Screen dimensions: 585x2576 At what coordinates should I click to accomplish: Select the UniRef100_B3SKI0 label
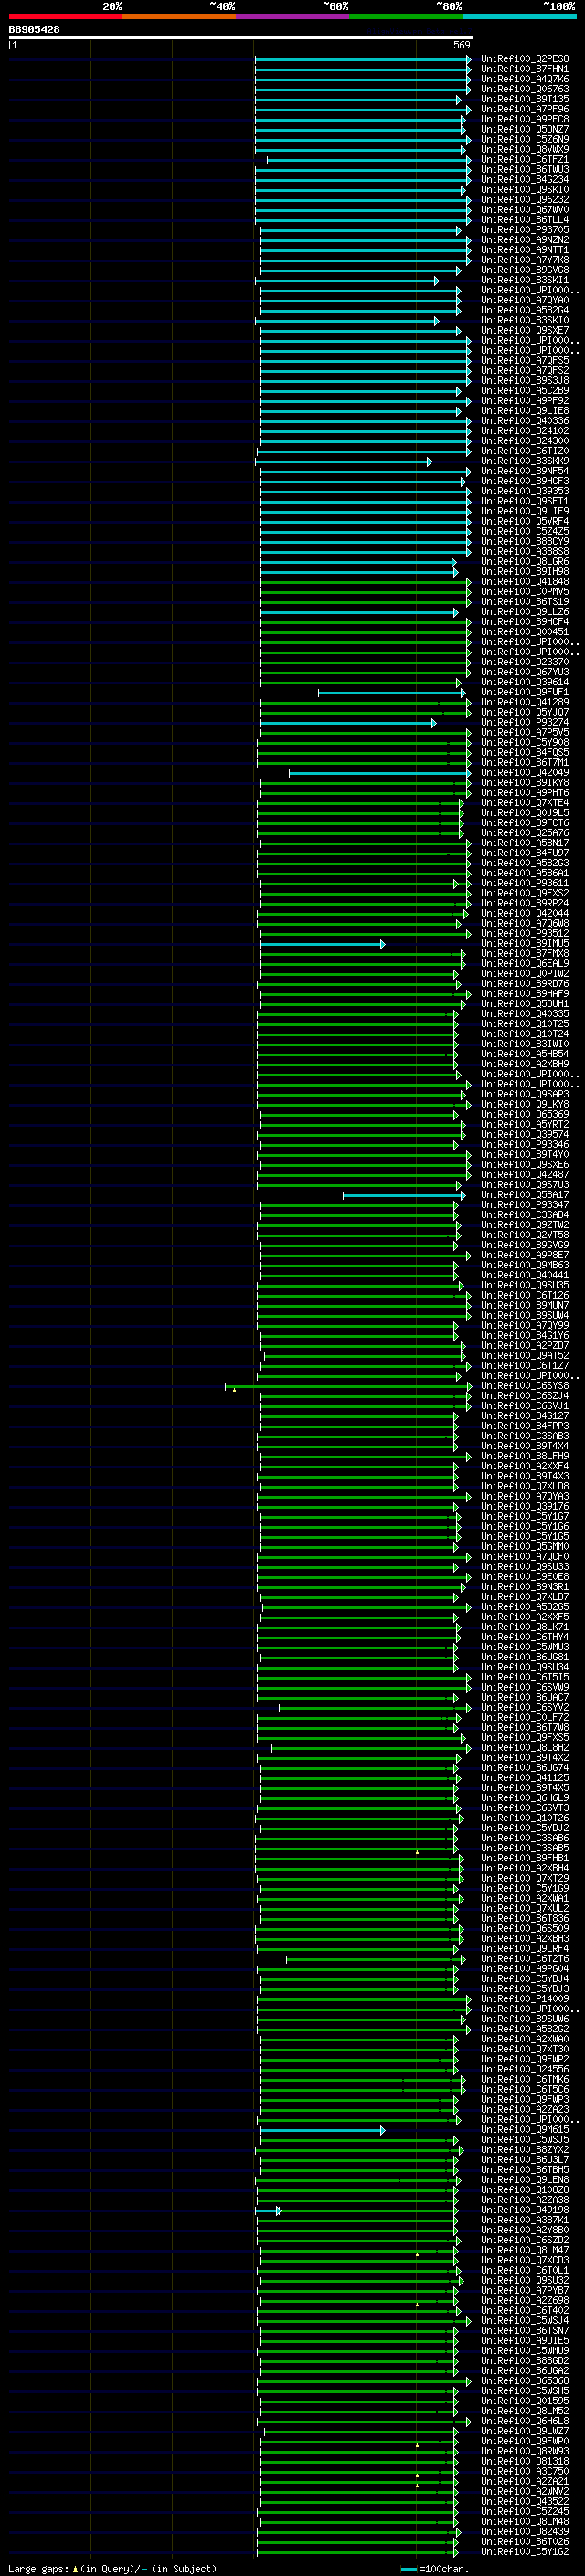[x=525, y=320]
